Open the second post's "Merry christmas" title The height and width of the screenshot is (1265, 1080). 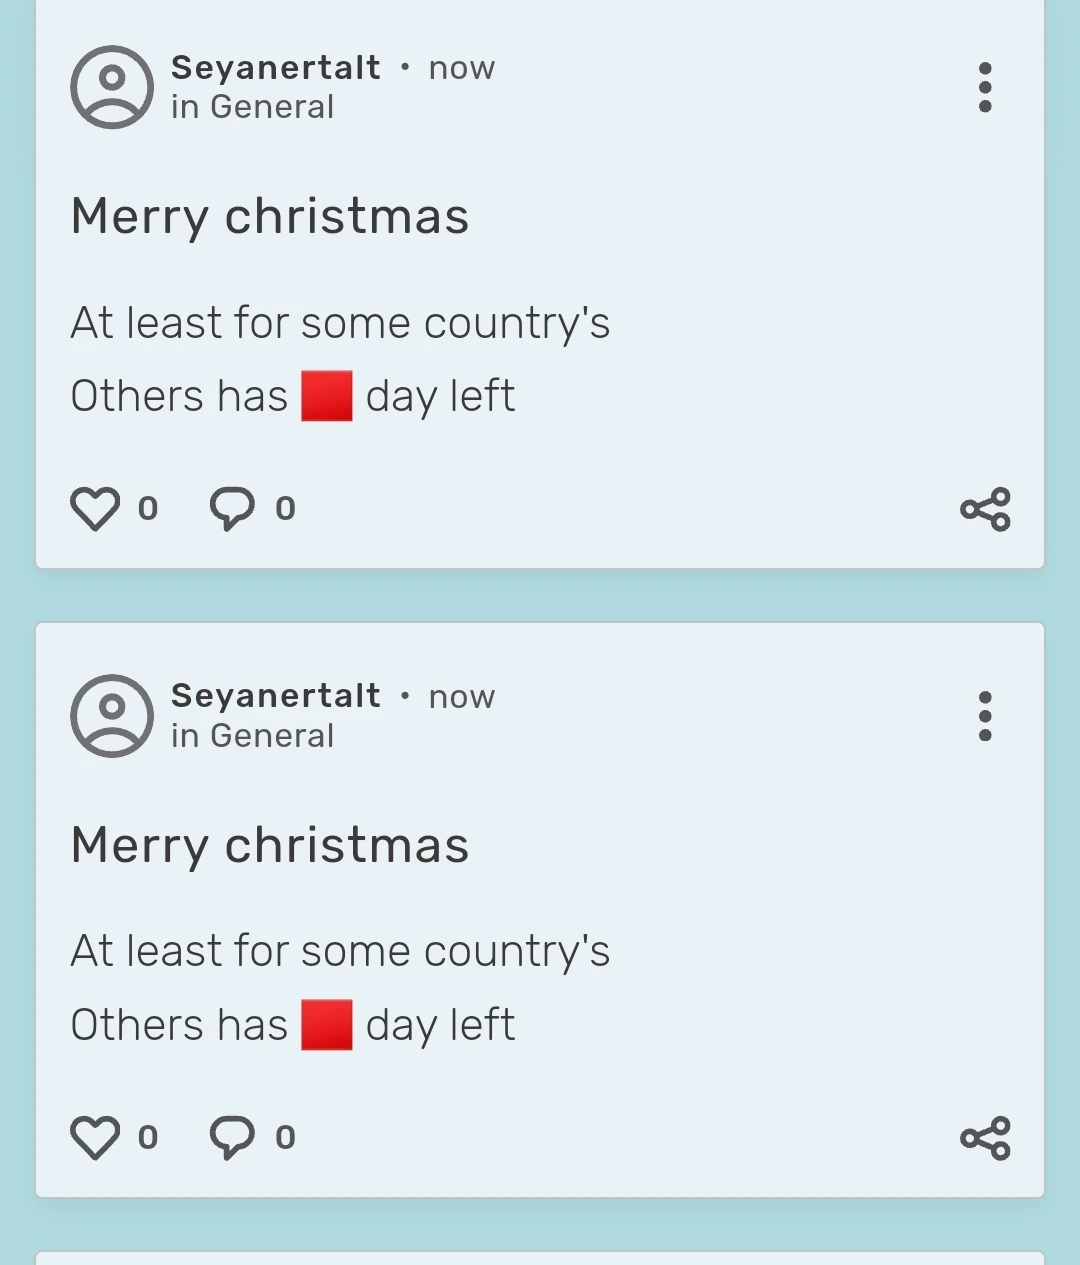pos(270,845)
